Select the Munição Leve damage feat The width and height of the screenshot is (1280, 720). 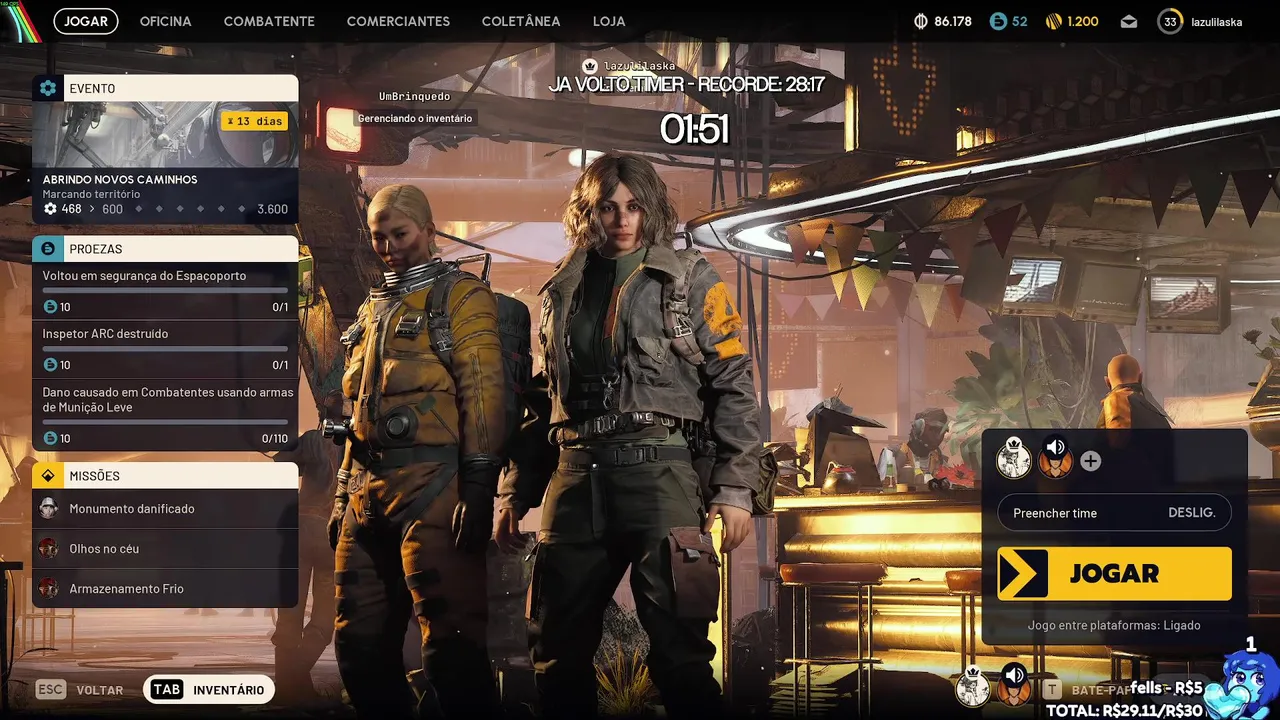(x=165, y=414)
